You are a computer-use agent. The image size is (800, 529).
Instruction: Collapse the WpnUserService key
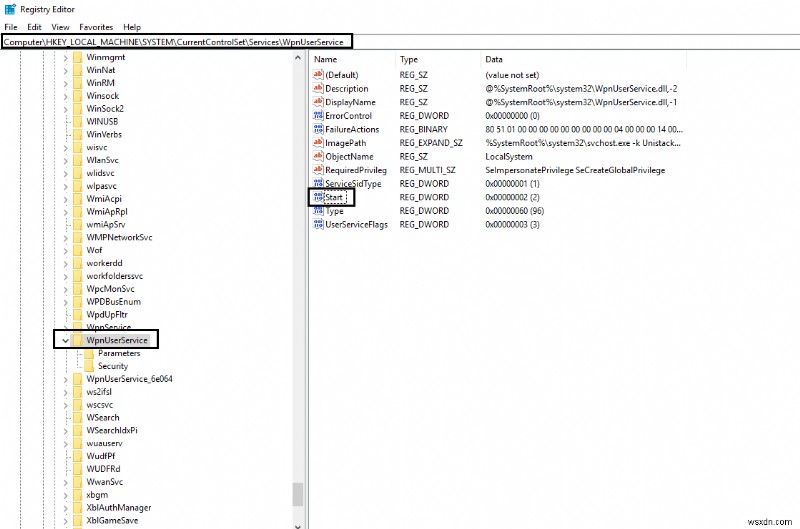coord(65,340)
